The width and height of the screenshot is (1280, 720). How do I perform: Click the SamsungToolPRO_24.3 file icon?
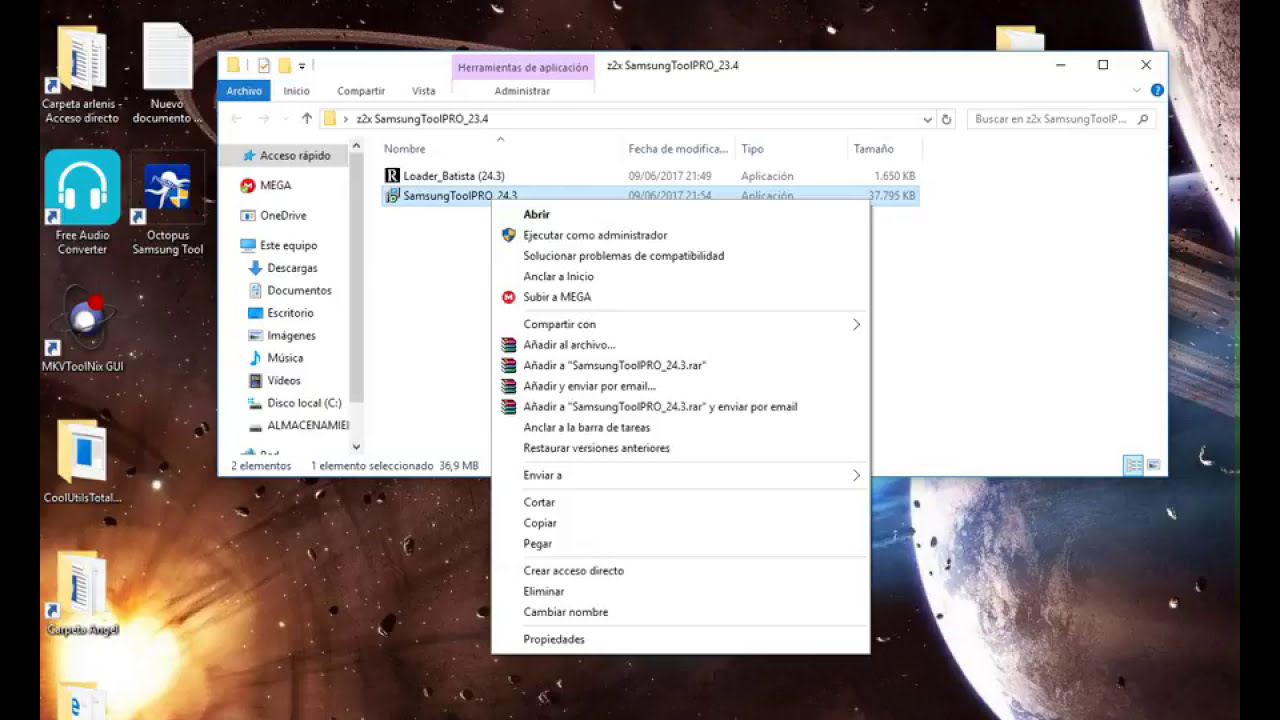(x=392, y=196)
